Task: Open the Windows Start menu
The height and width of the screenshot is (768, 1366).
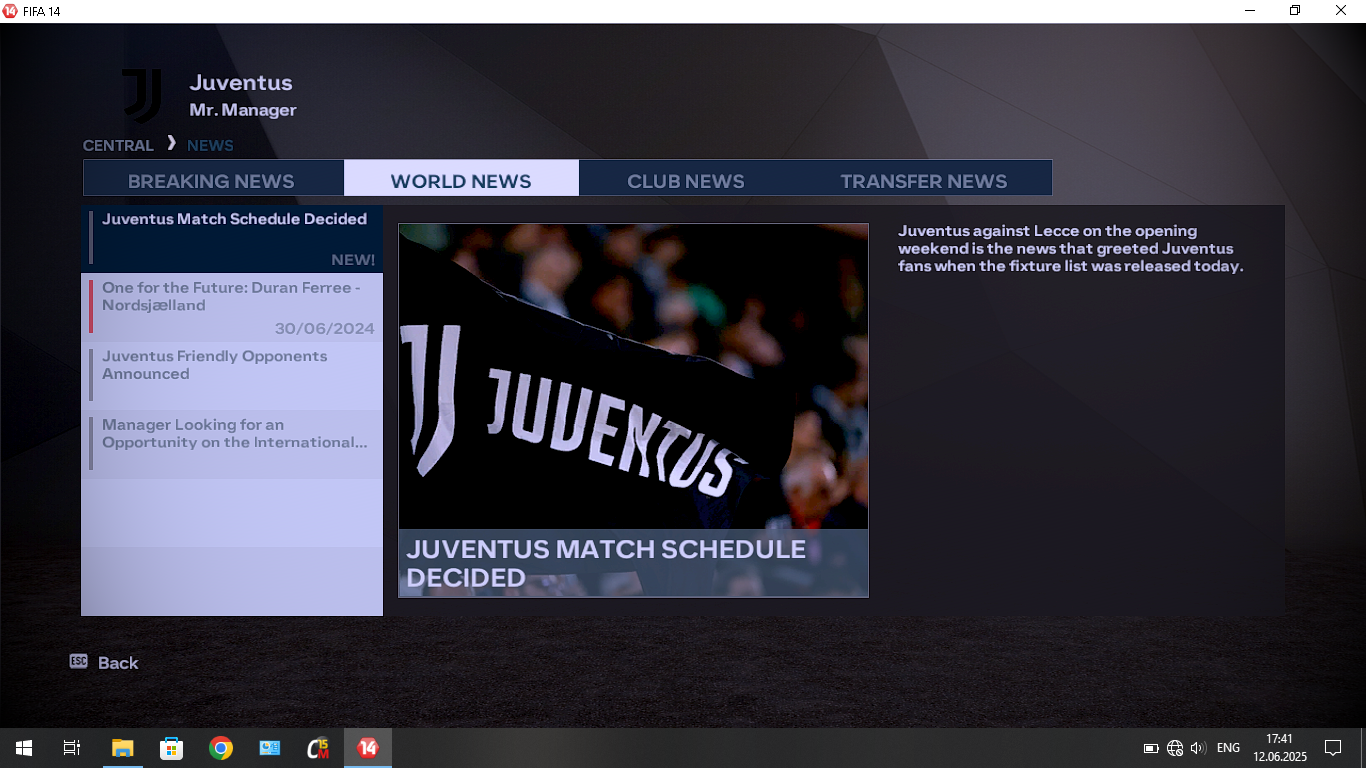Action: coord(24,748)
